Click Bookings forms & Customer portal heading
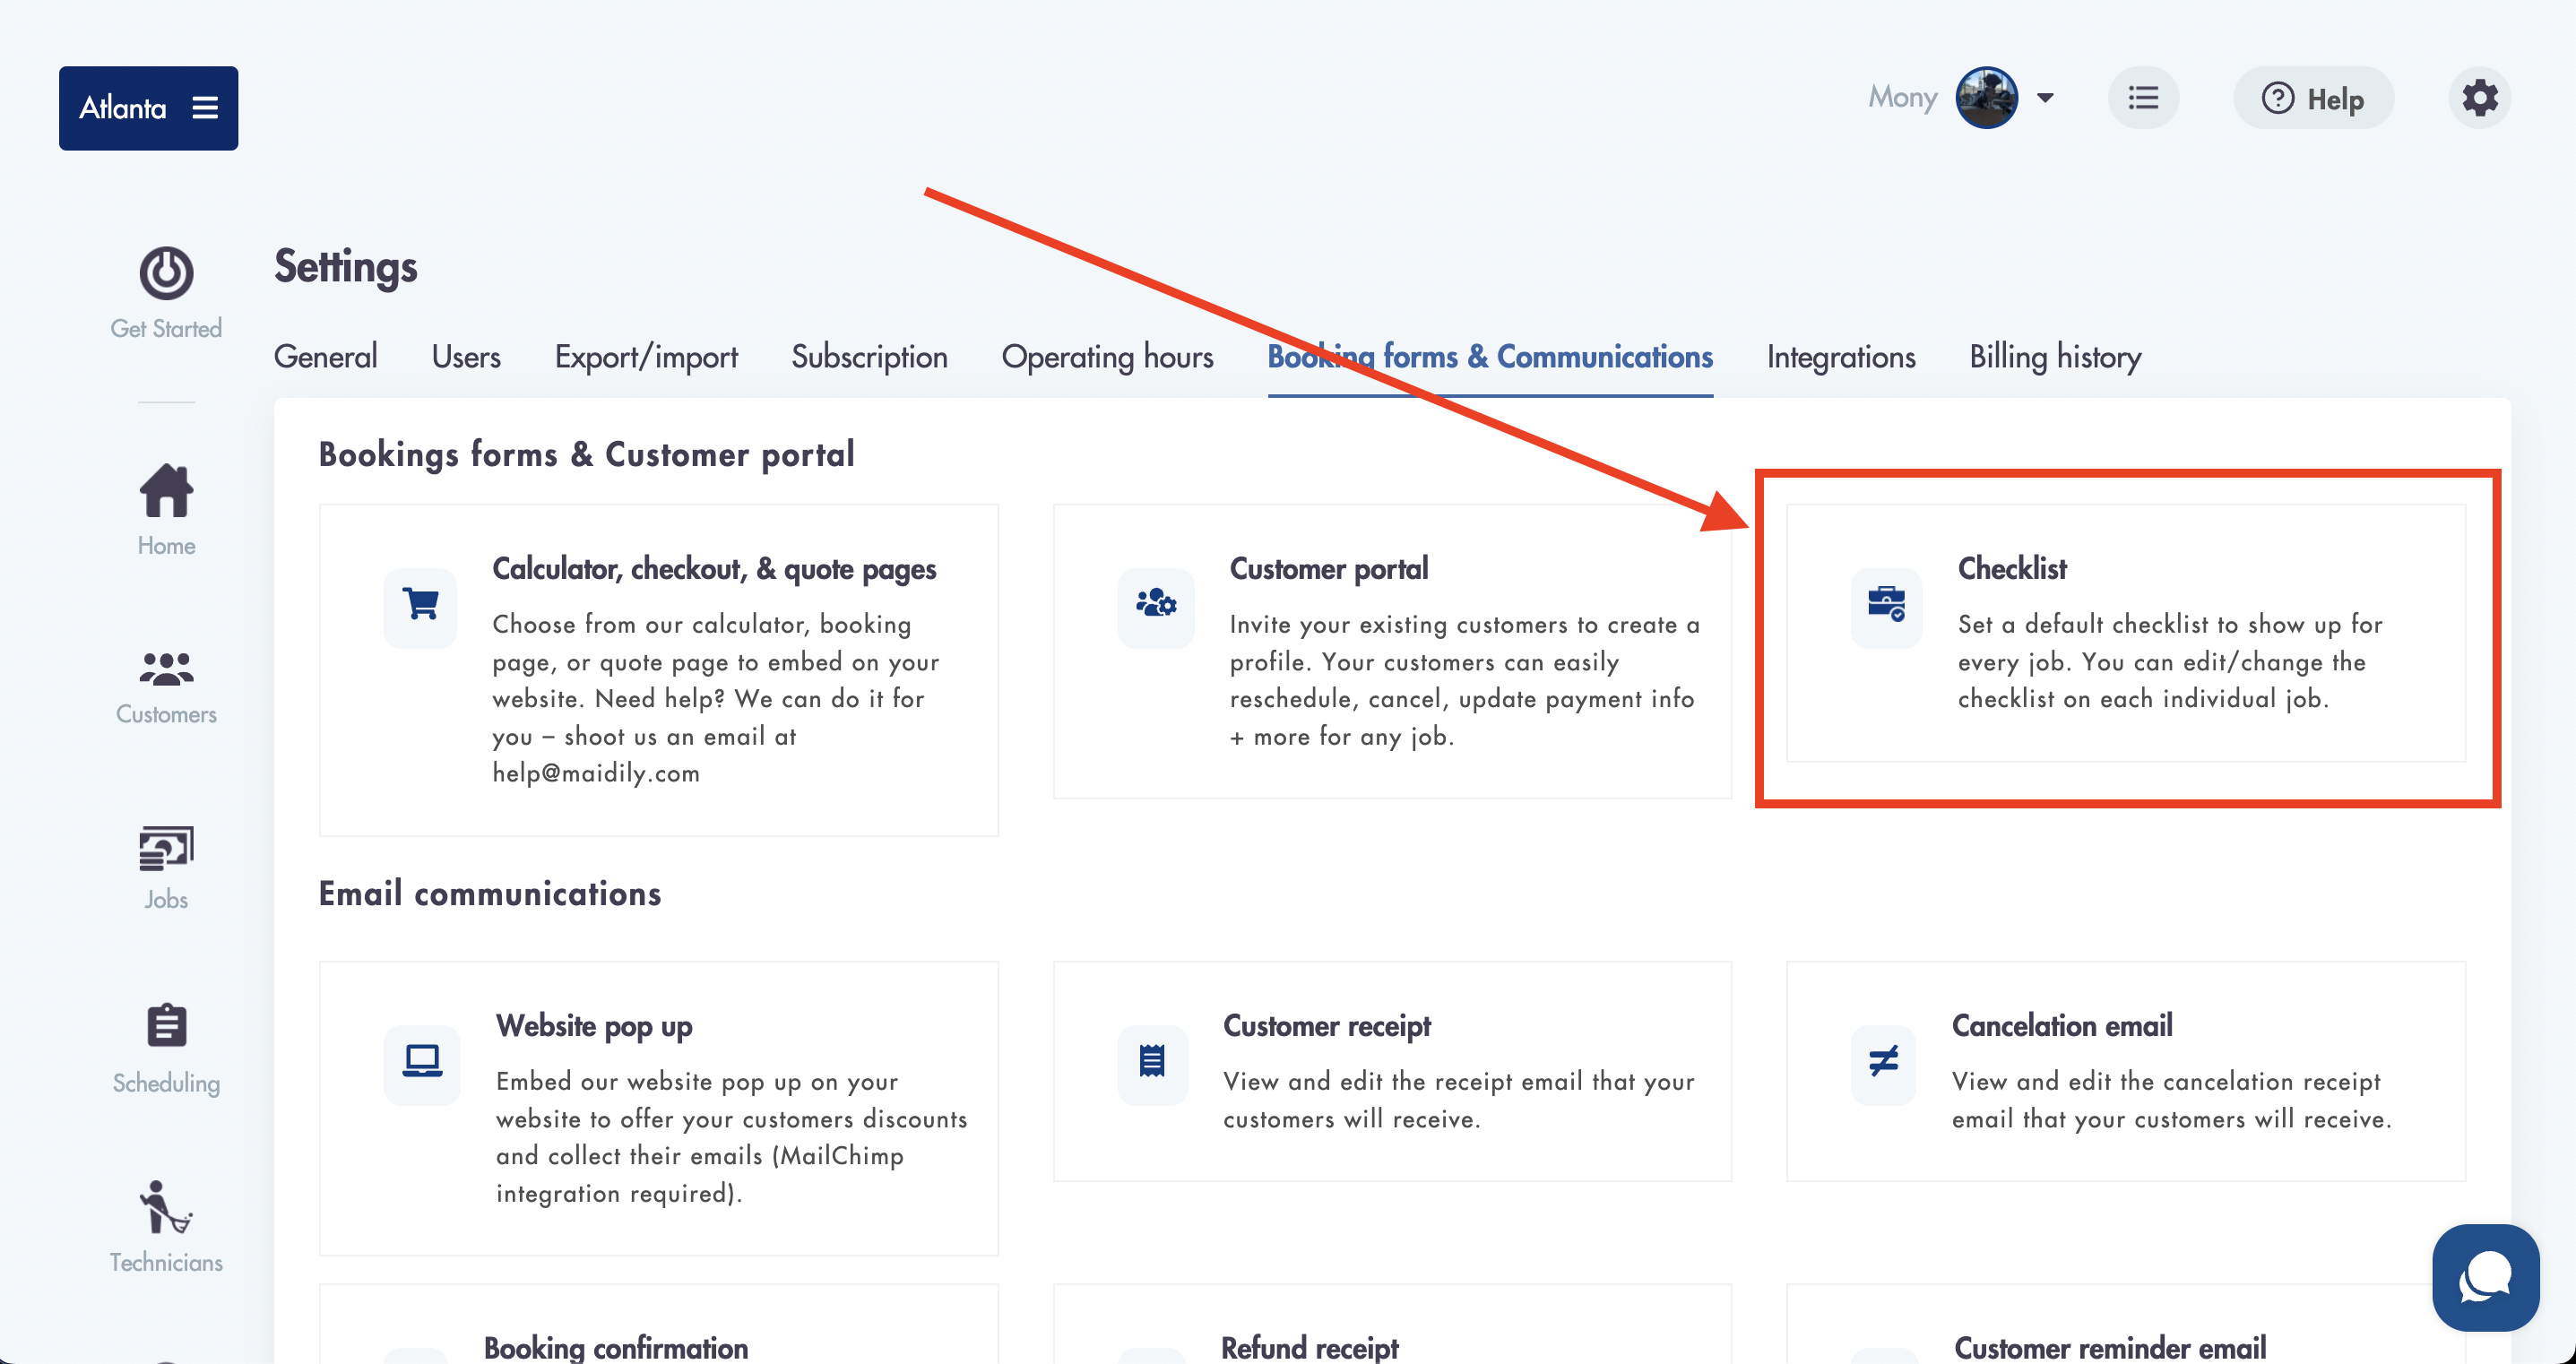 coord(587,454)
